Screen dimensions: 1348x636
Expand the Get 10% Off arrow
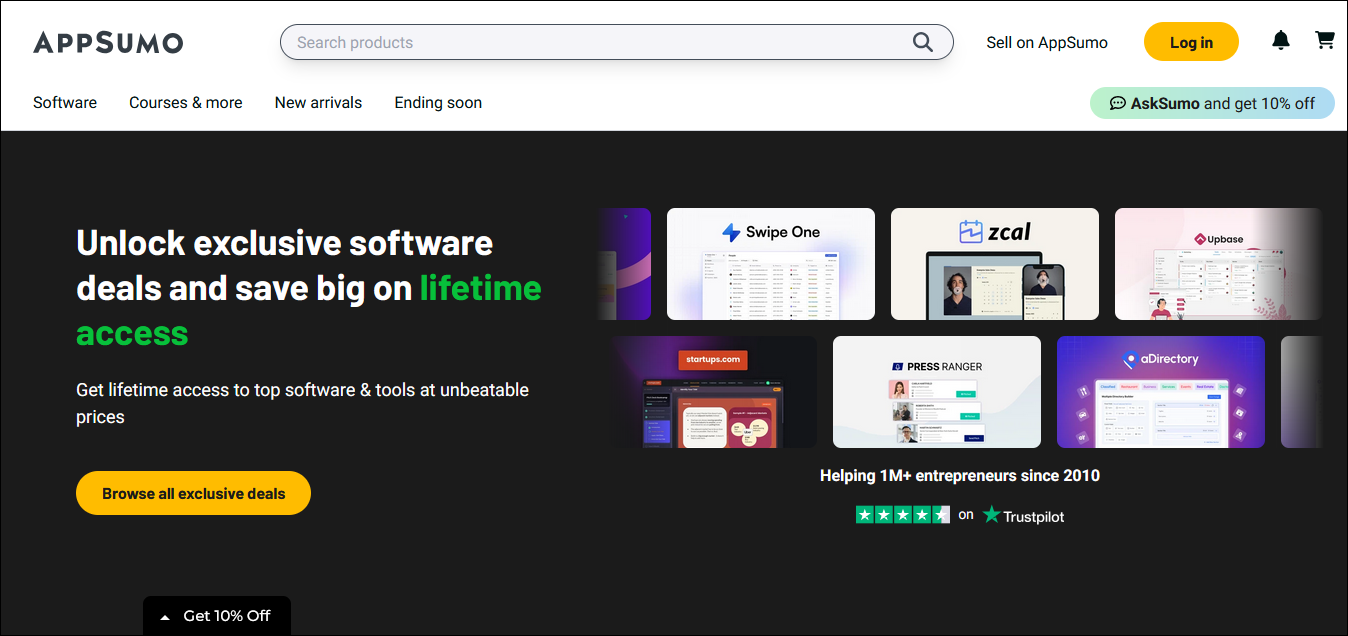pyautogui.click(x=165, y=617)
